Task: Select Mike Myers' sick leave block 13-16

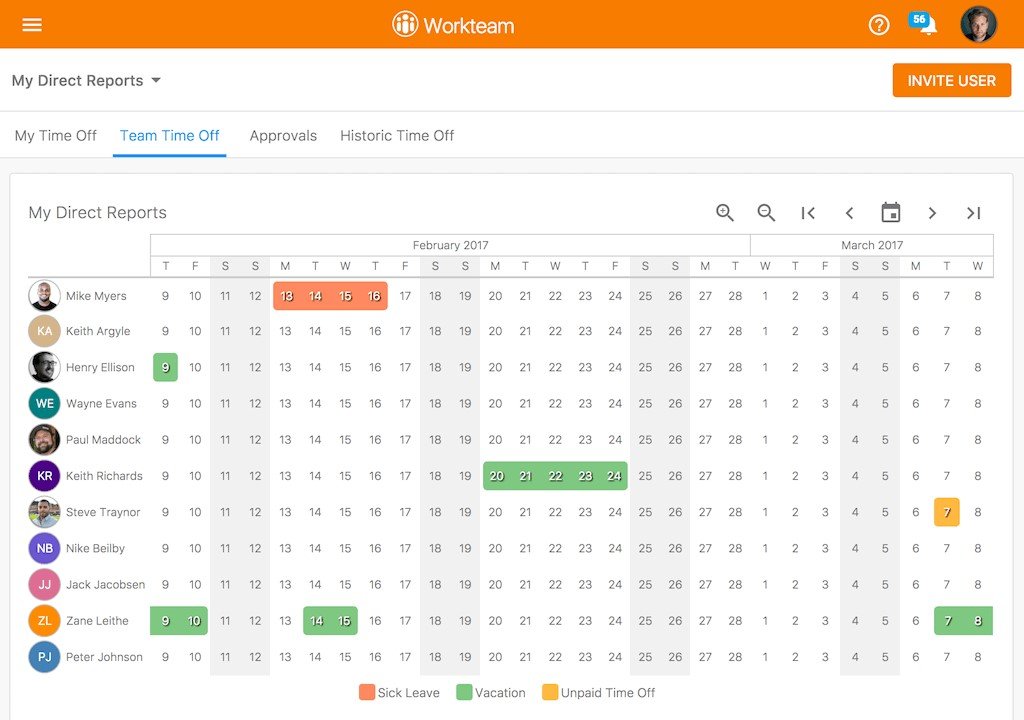Action: click(330, 296)
